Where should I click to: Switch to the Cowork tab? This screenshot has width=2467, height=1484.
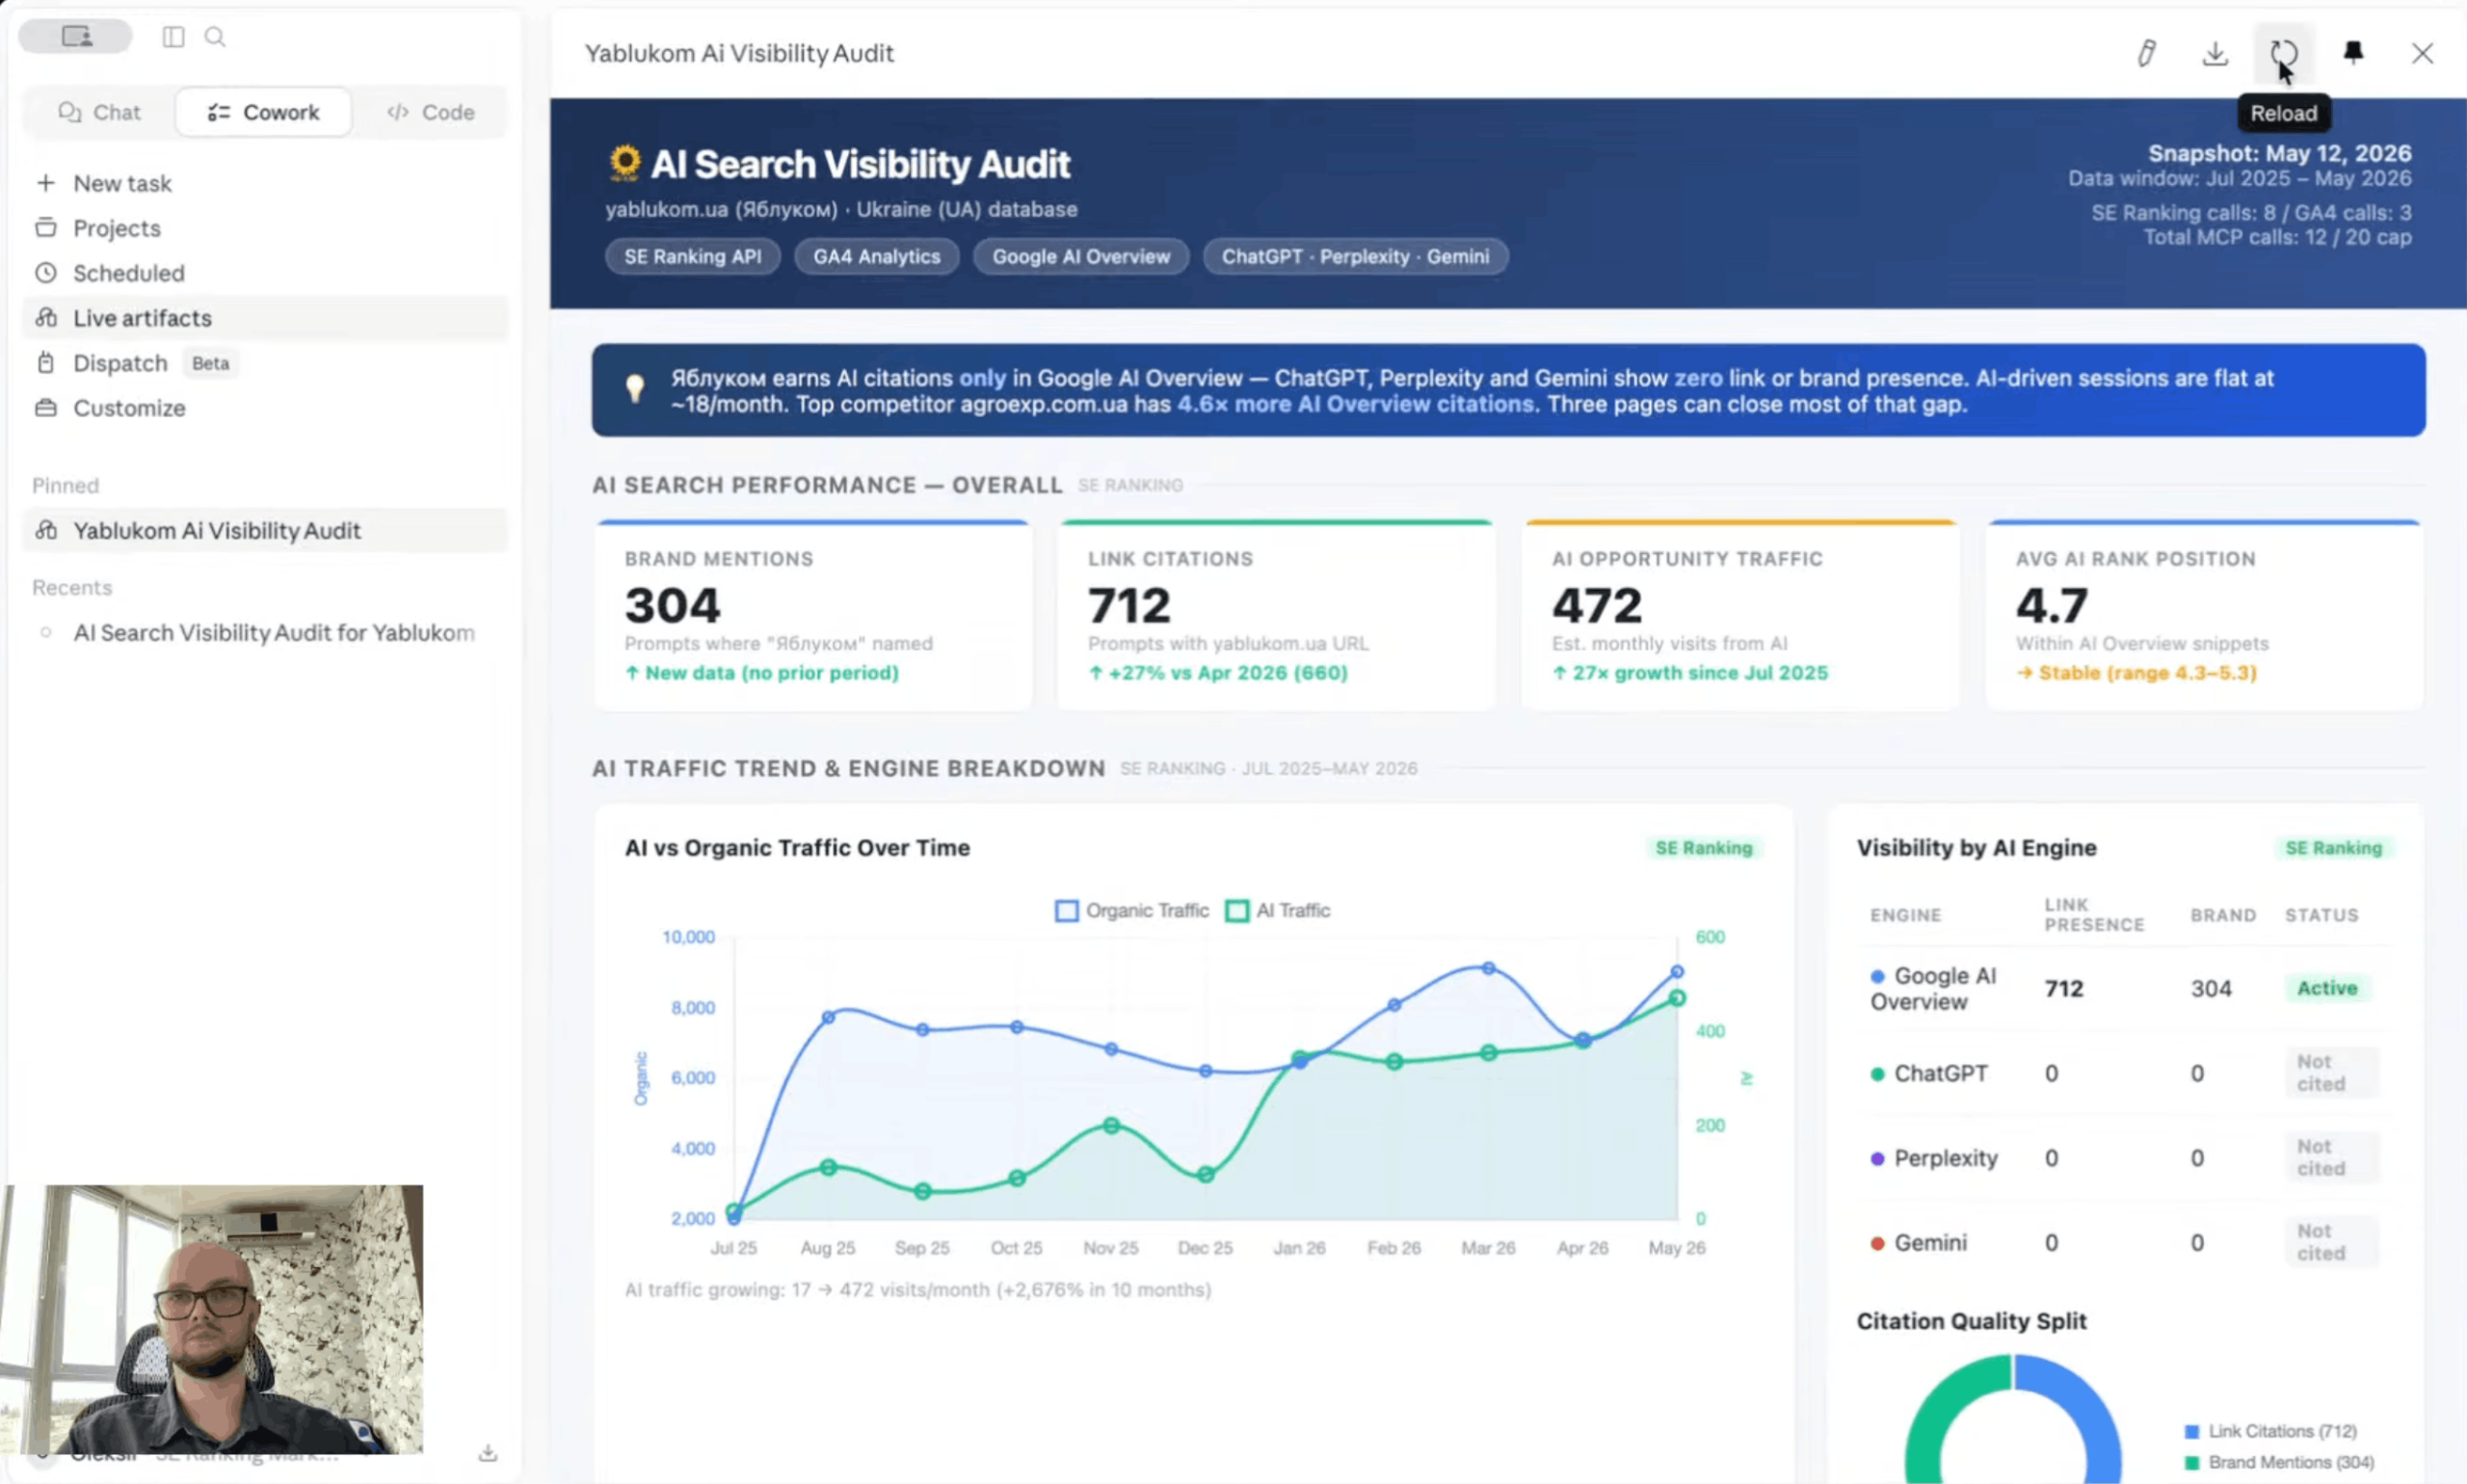coord(263,112)
